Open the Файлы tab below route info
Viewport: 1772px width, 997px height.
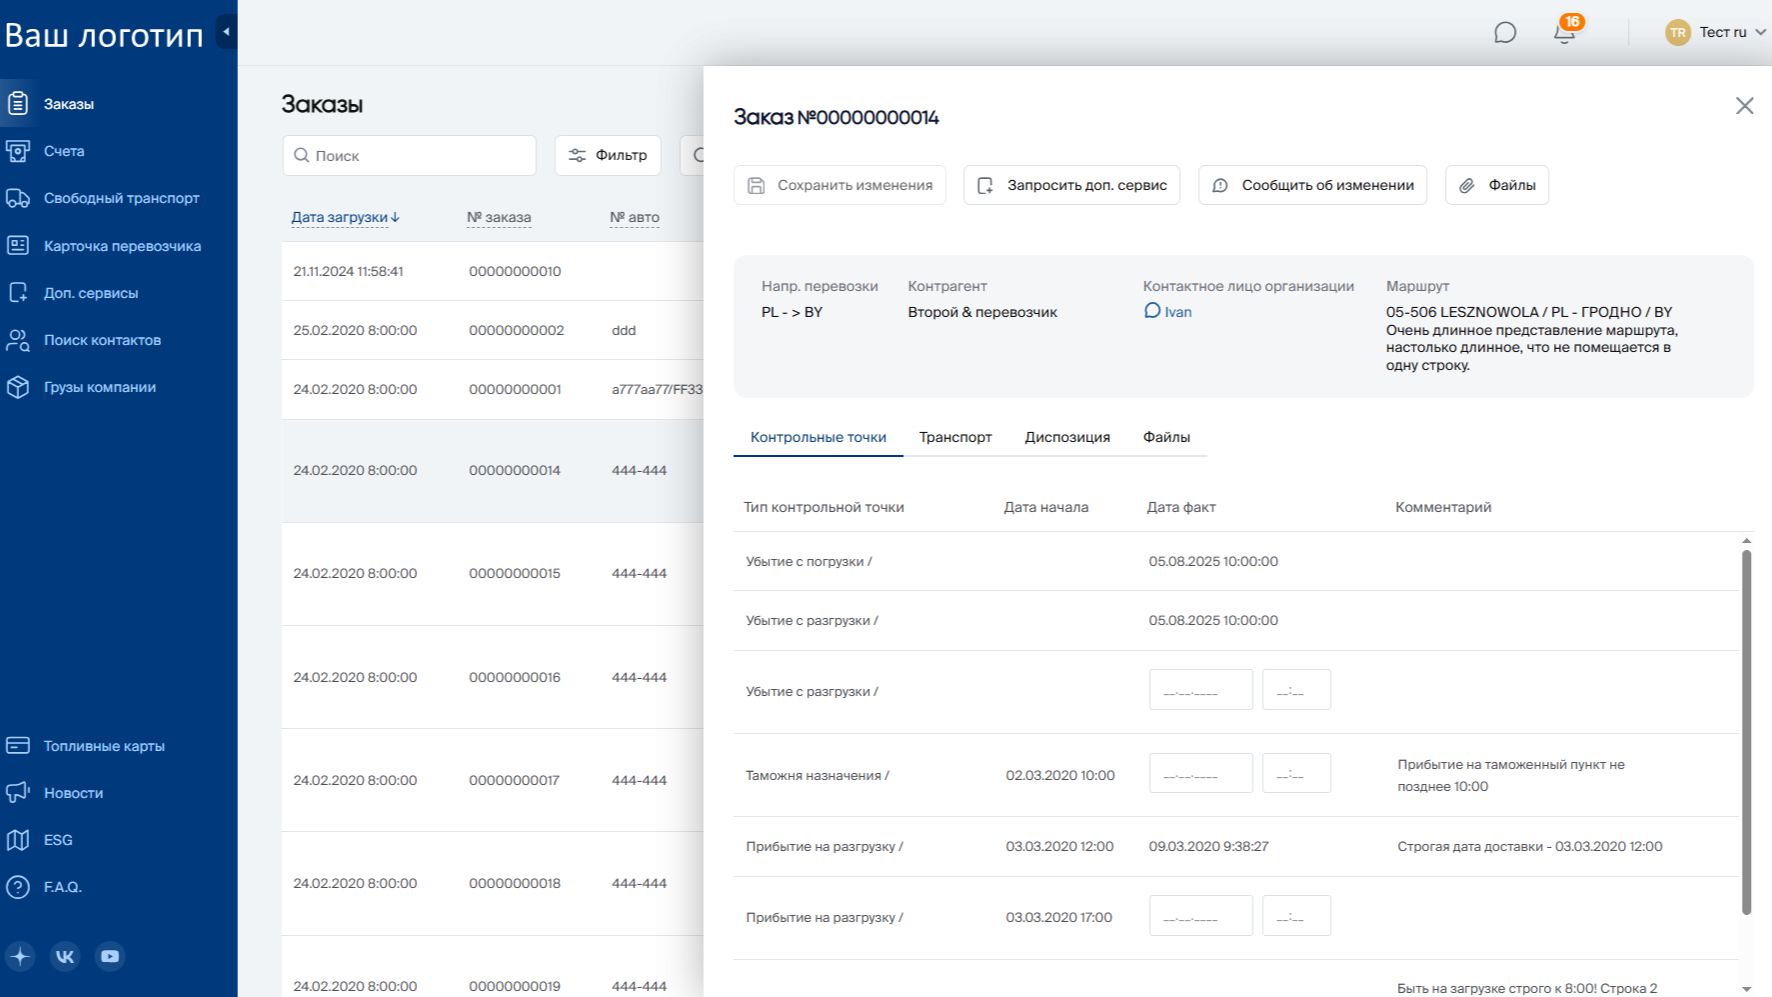1166,437
